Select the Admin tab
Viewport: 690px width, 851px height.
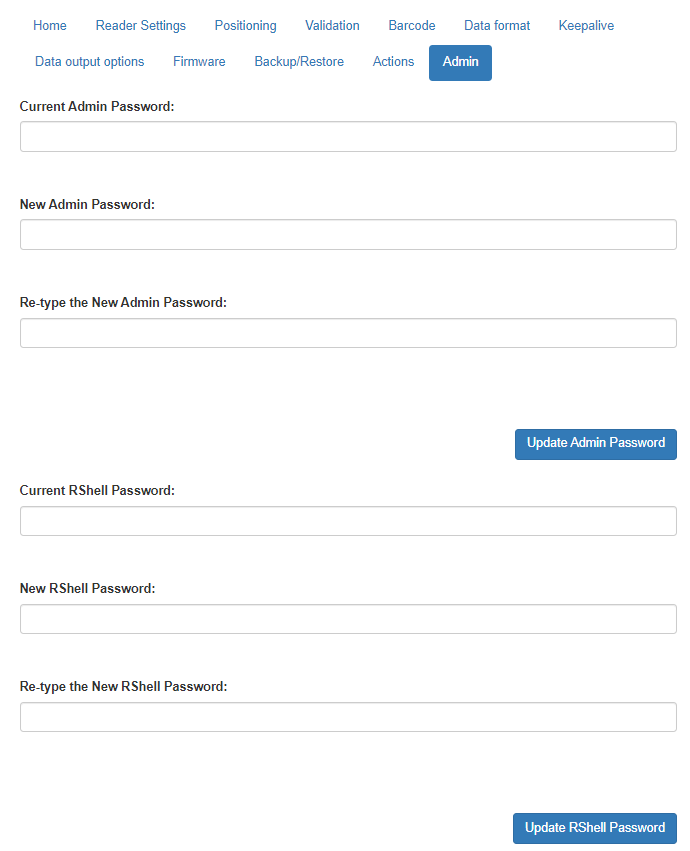[460, 61]
